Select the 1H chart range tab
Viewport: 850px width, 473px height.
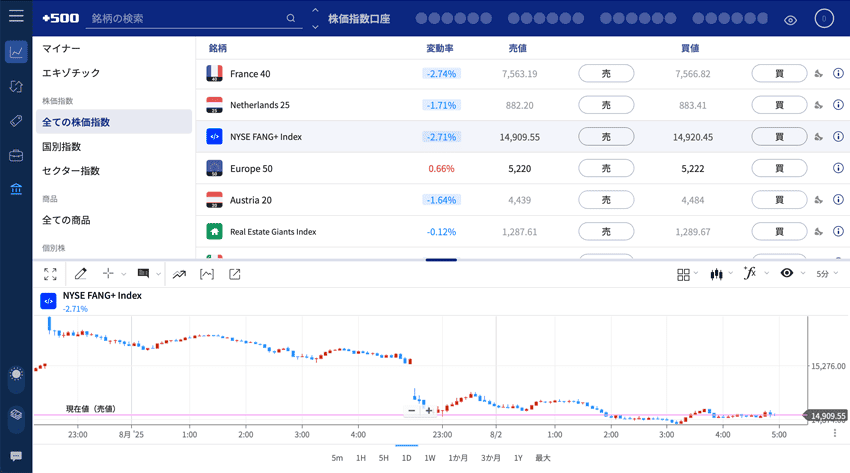pyautogui.click(x=360, y=458)
